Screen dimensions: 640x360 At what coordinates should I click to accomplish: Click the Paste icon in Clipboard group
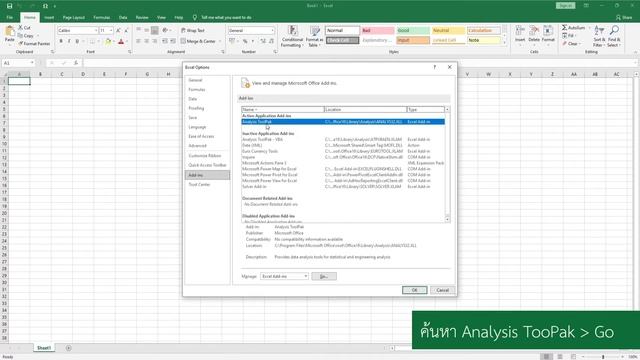9,31
